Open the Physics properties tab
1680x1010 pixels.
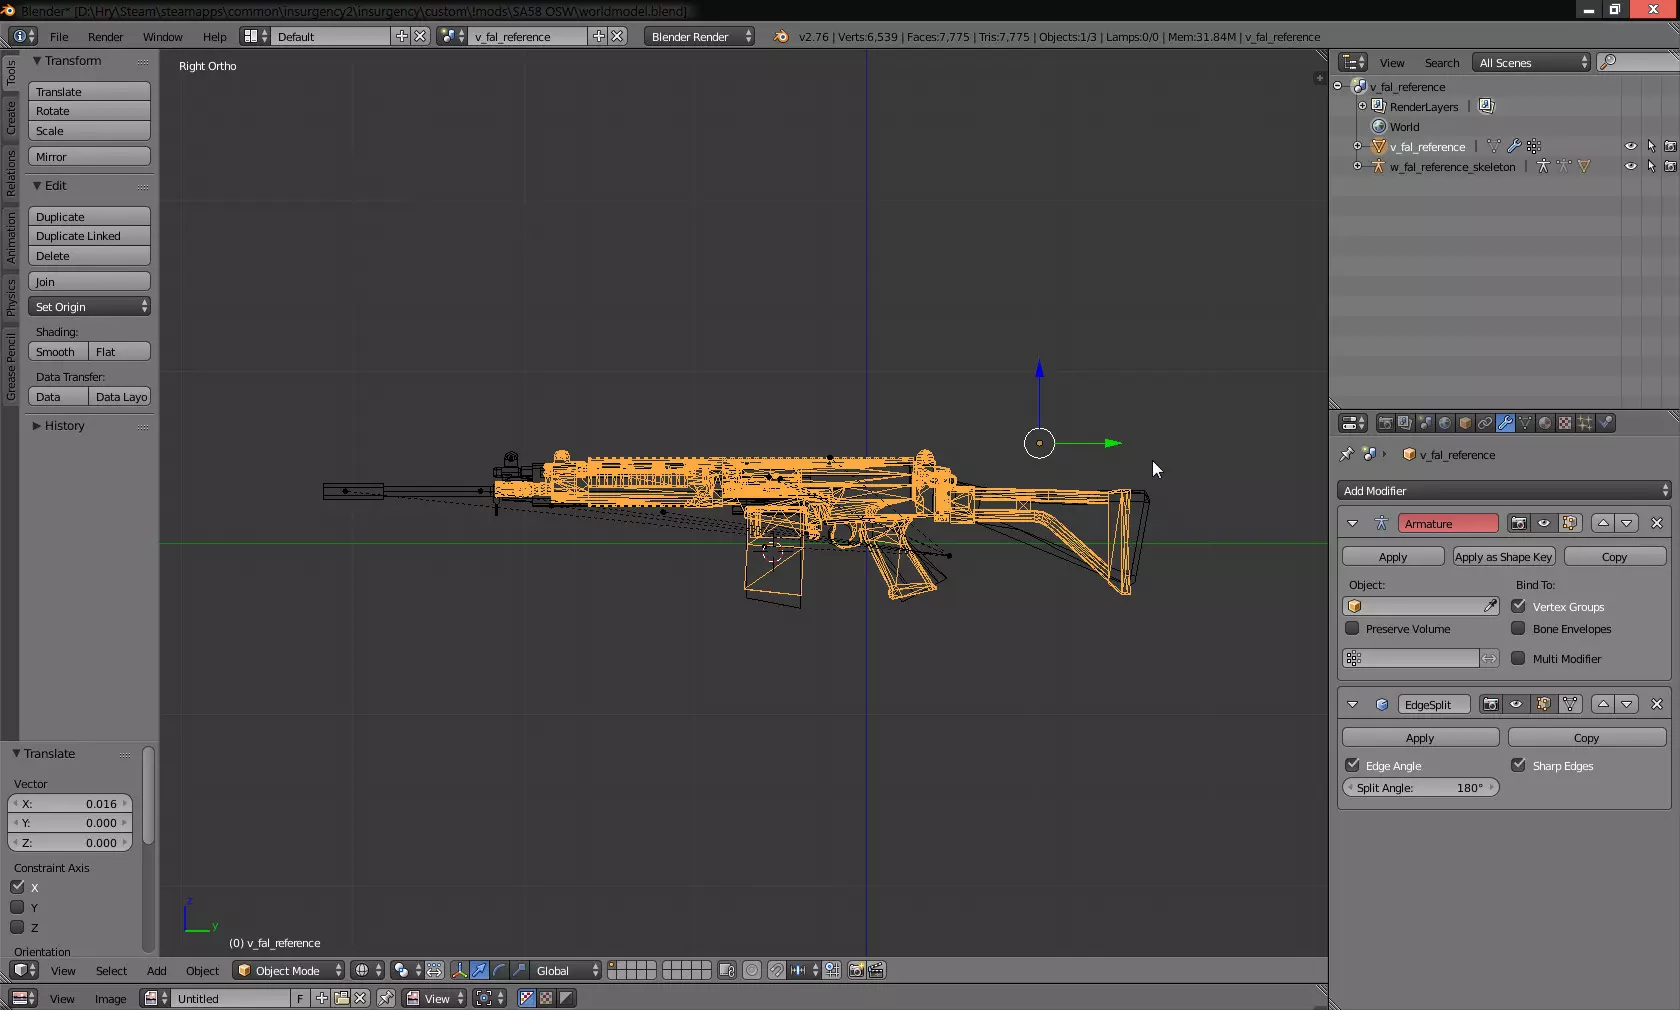[x=1605, y=423]
